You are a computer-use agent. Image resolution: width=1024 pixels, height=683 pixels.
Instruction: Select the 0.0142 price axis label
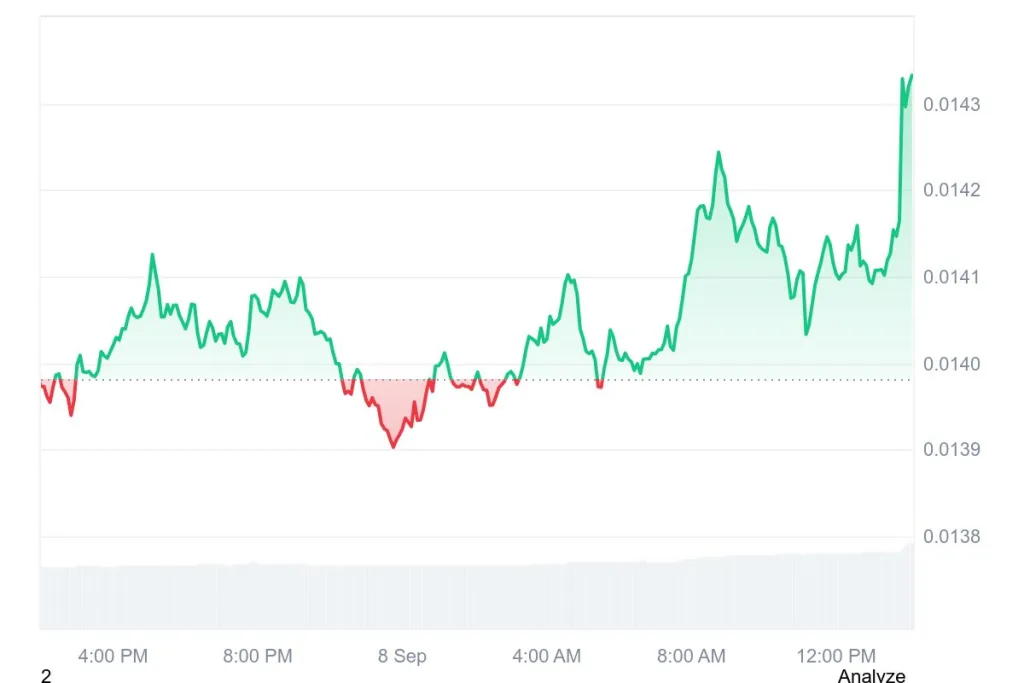(952, 190)
